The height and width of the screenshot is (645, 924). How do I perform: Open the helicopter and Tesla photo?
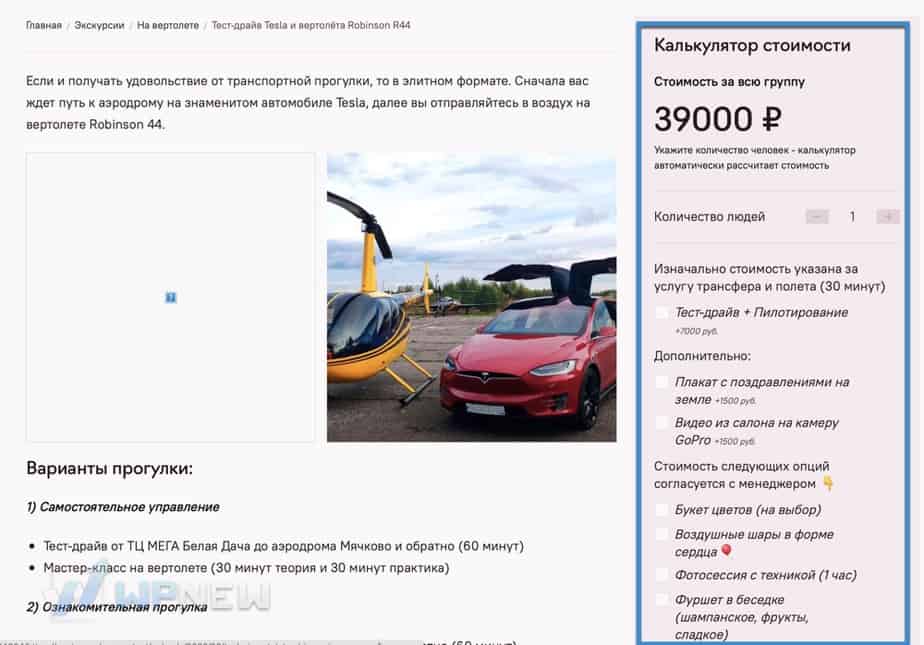click(x=471, y=297)
